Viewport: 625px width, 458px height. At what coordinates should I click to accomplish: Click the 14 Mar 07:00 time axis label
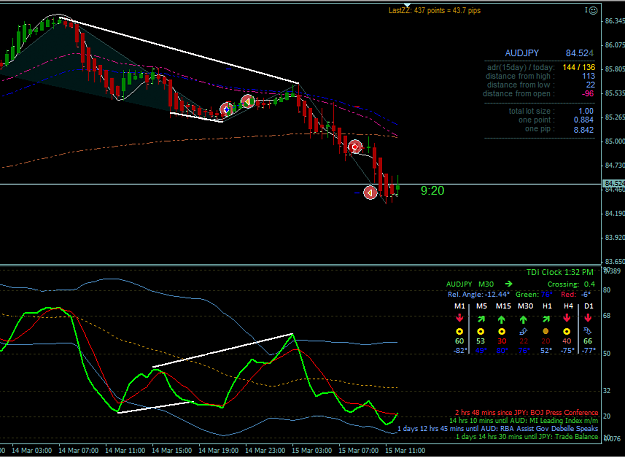pyautogui.click(x=79, y=450)
